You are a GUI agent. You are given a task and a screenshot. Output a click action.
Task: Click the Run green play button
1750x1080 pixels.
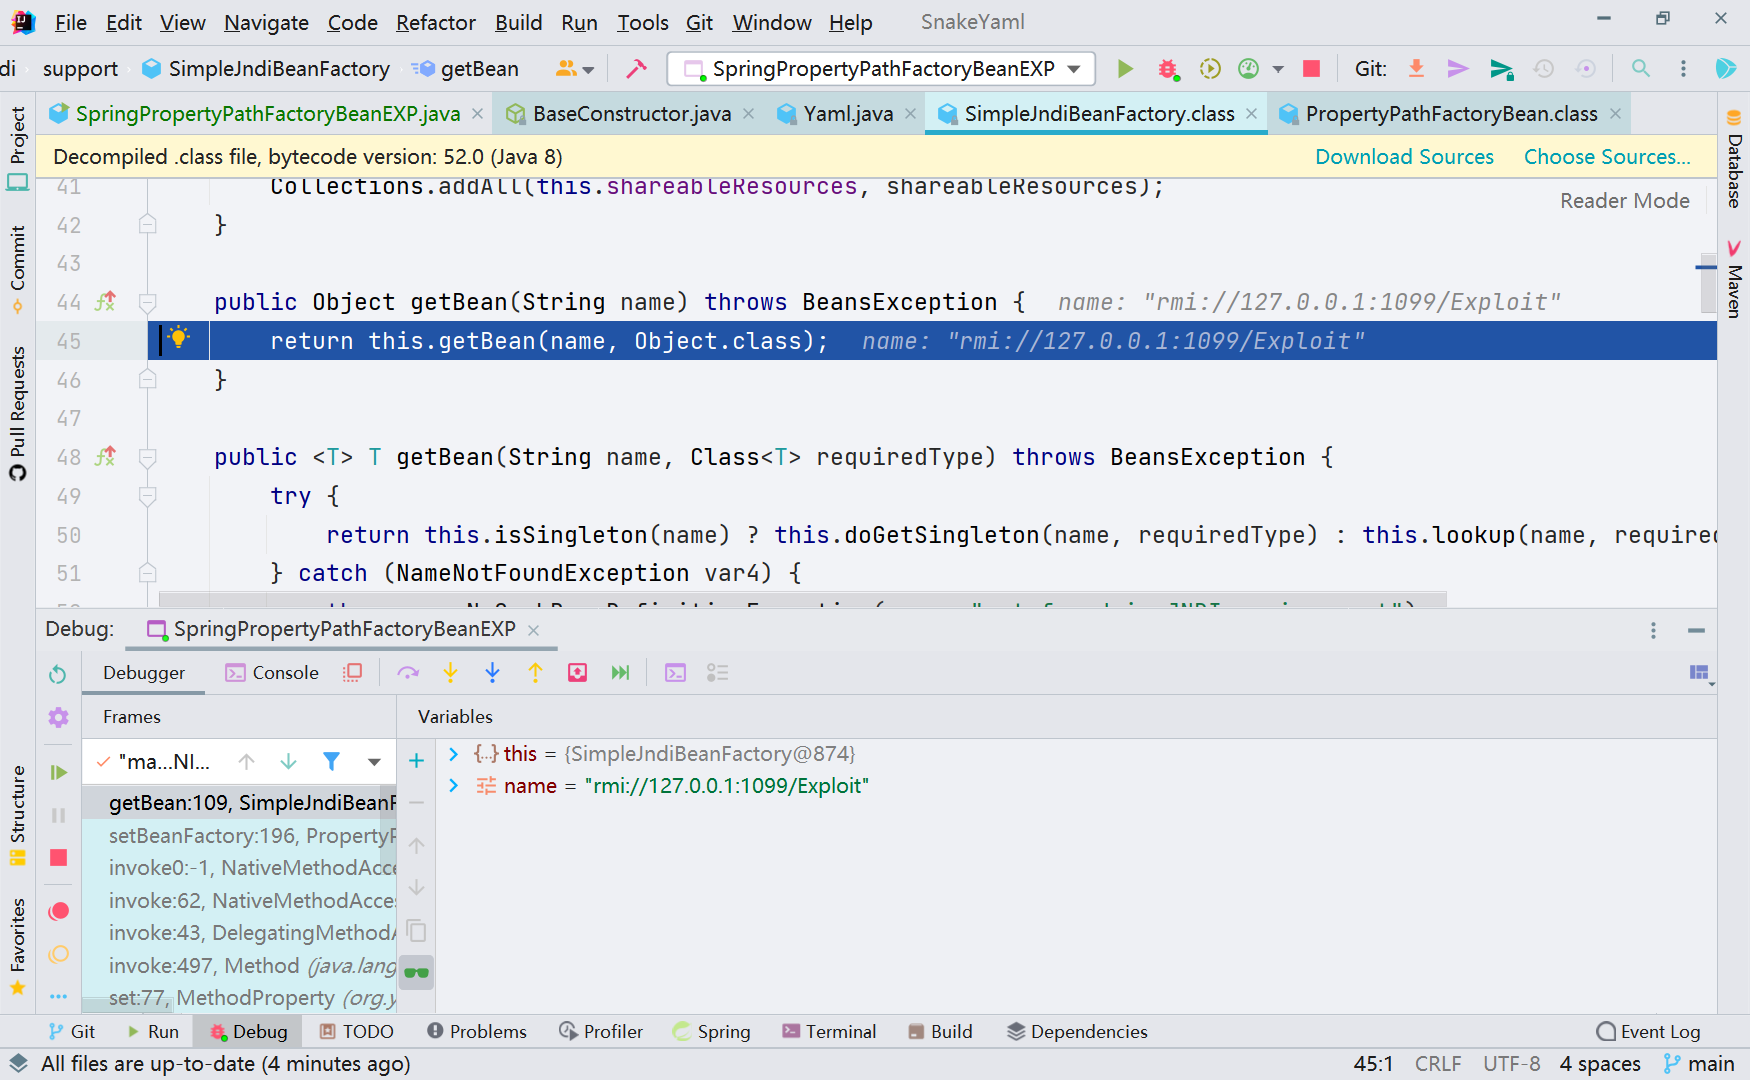point(1125,69)
